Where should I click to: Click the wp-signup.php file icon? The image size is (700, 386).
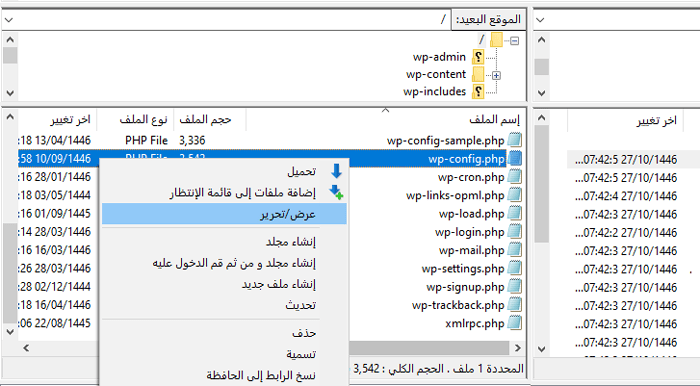[x=515, y=287]
